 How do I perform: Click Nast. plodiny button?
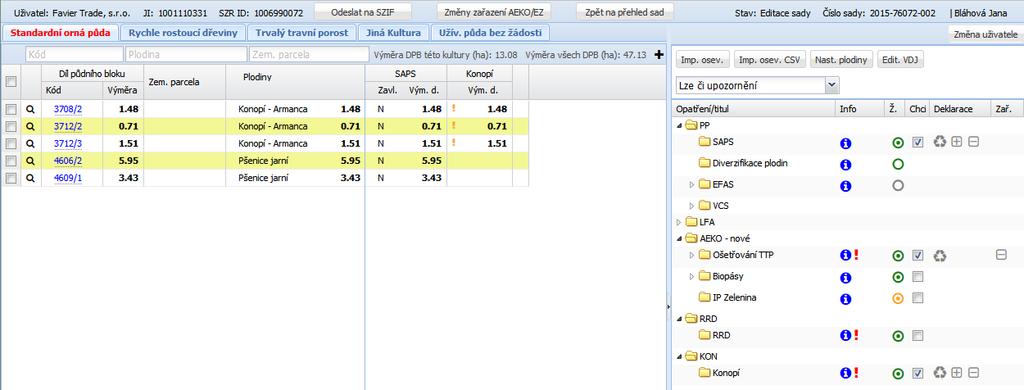coord(841,59)
